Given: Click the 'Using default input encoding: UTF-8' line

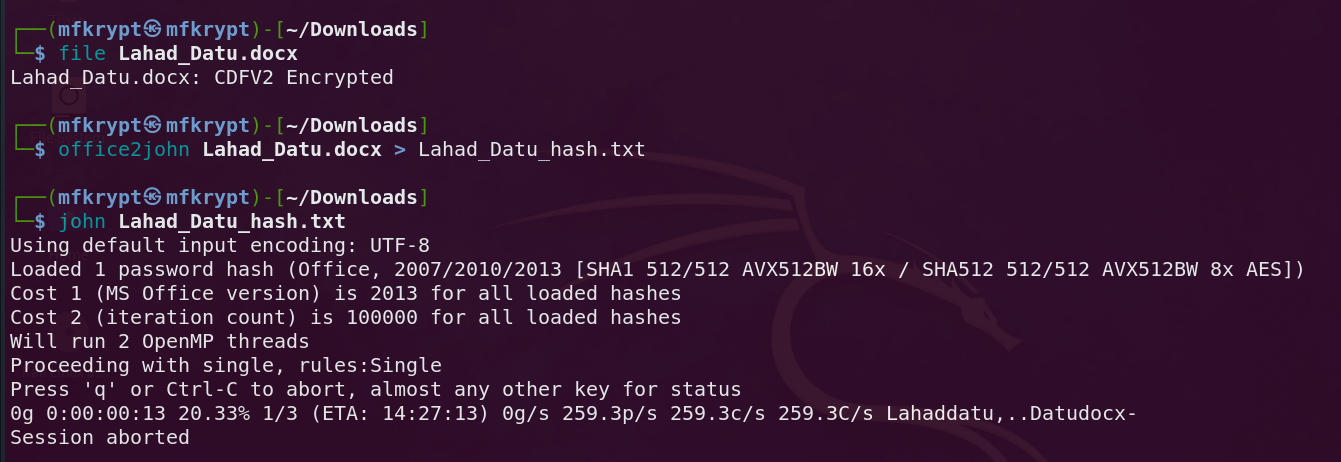Looking at the screenshot, I should click(220, 245).
